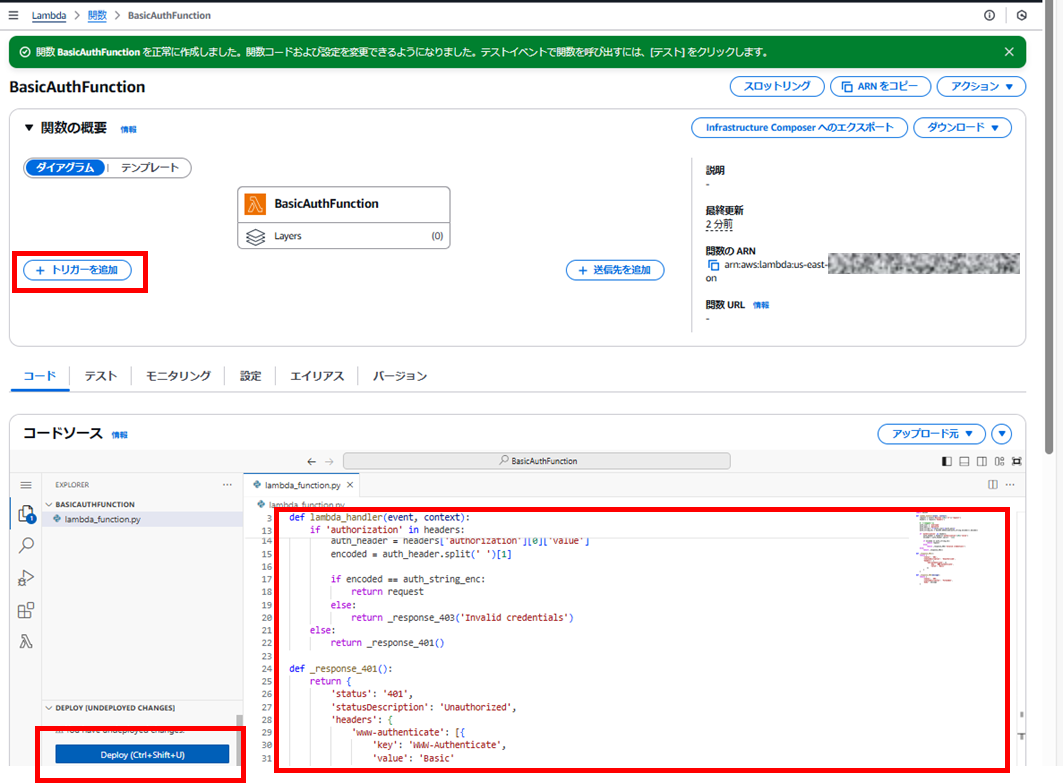The image size is (1063, 783).
Task: Go forward with the editor right arrow
Action: pos(329,461)
